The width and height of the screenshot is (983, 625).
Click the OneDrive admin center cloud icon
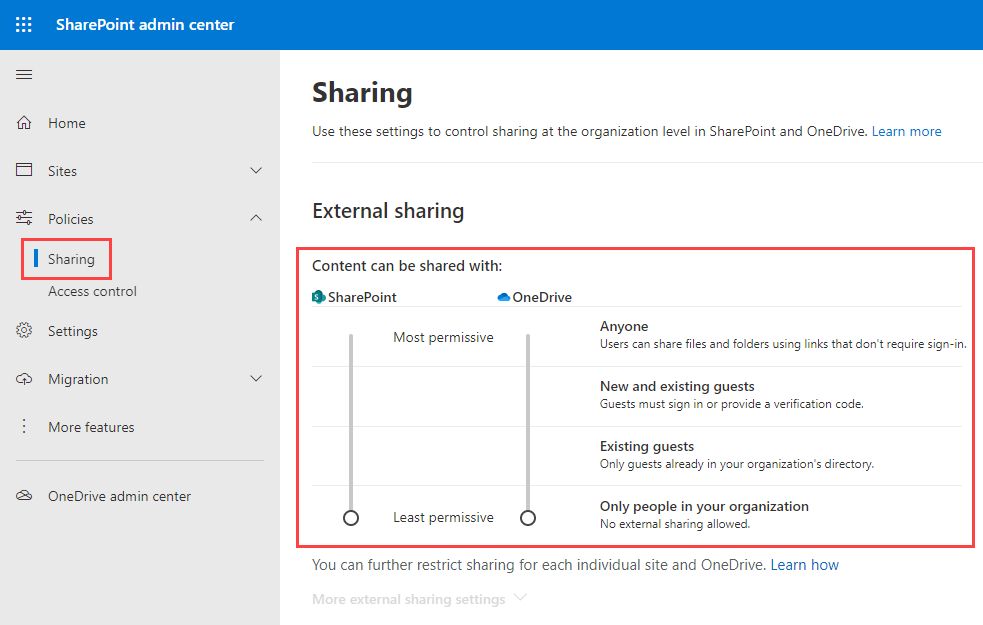24,496
